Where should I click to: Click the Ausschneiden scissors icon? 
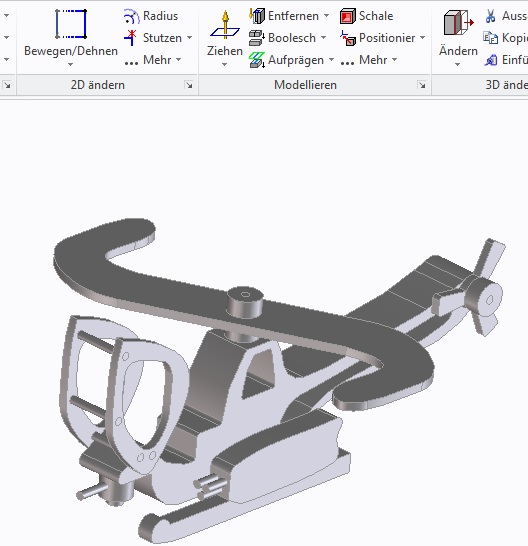(490, 16)
